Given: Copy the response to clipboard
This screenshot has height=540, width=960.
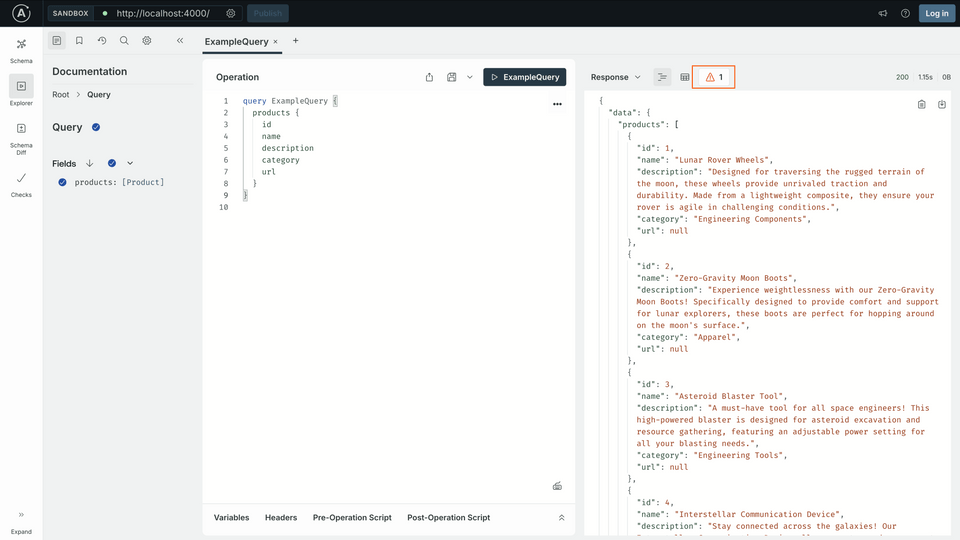Looking at the screenshot, I should click(921, 104).
